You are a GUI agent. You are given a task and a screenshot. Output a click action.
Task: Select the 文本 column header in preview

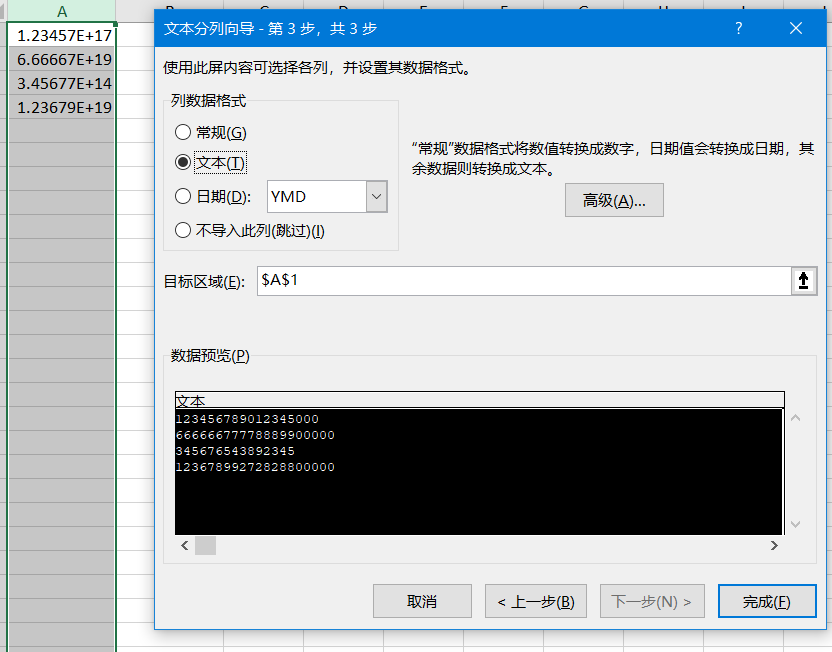click(x=479, y=401)
